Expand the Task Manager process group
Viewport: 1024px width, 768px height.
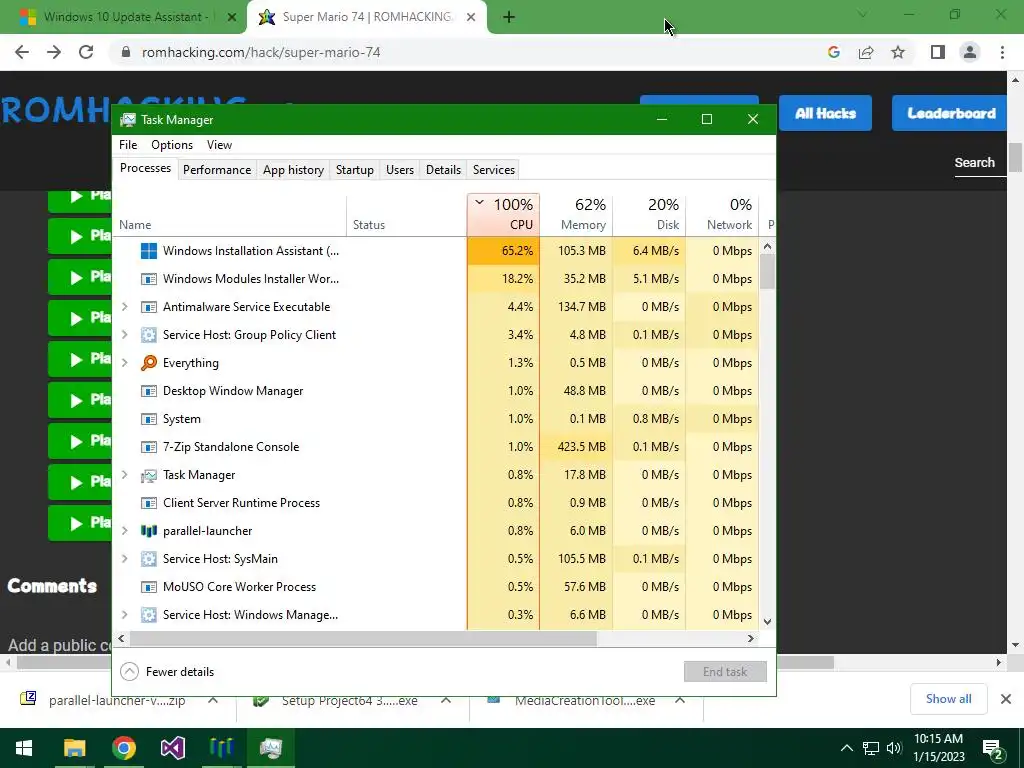pos(125,475)
